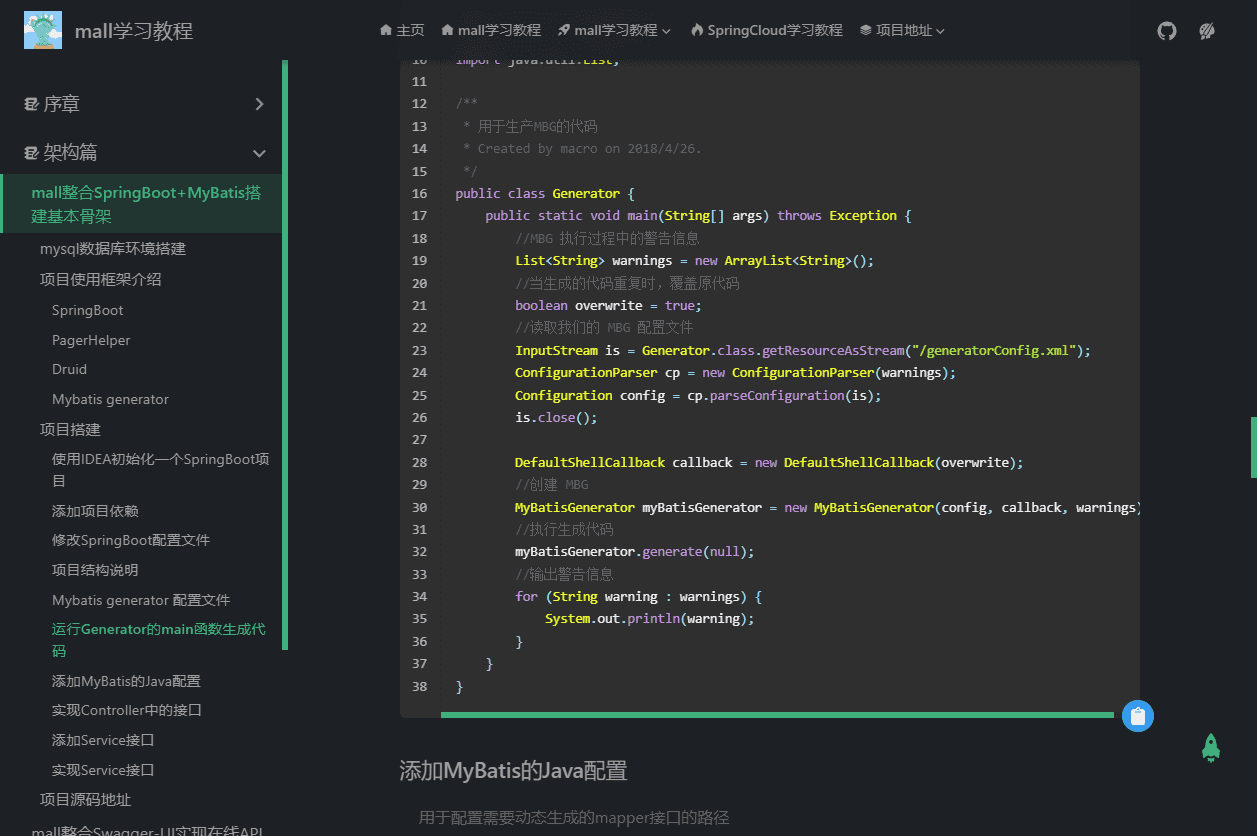This screenshot has width=1257, height=836.
Task: Open 实现Service接口 sidebar entry
Action: point(103,770)
